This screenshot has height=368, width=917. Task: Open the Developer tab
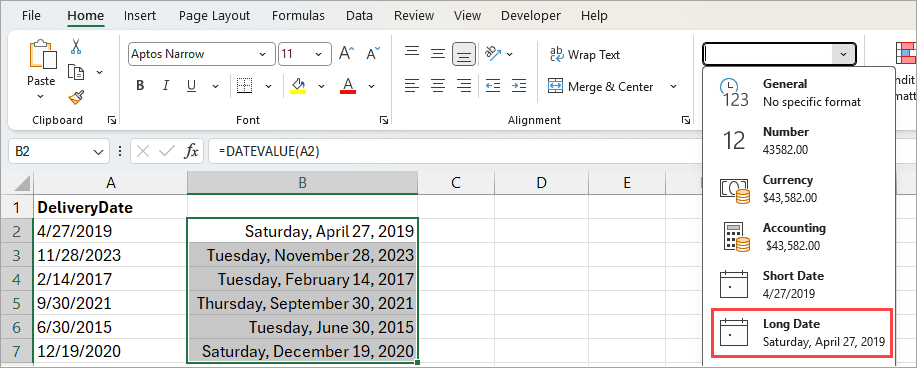click(x=530, y=16)
